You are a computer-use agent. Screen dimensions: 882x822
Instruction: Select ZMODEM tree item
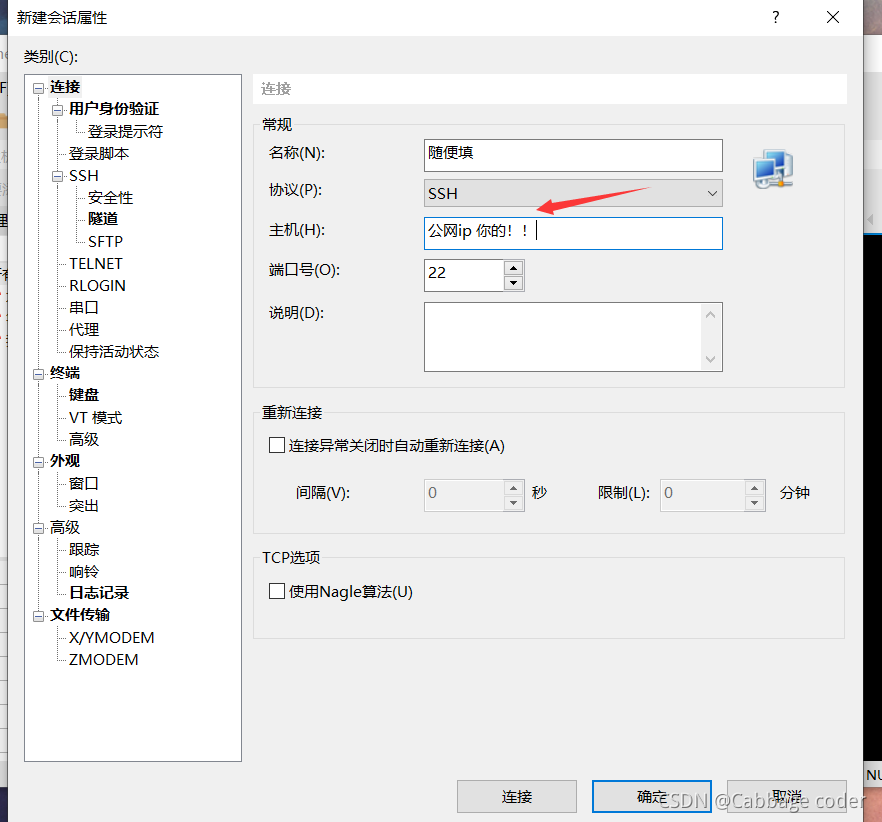click(104, 660)
